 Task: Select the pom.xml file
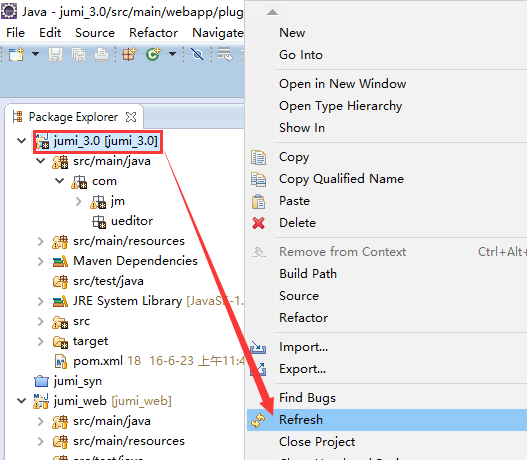pos(98,361)
